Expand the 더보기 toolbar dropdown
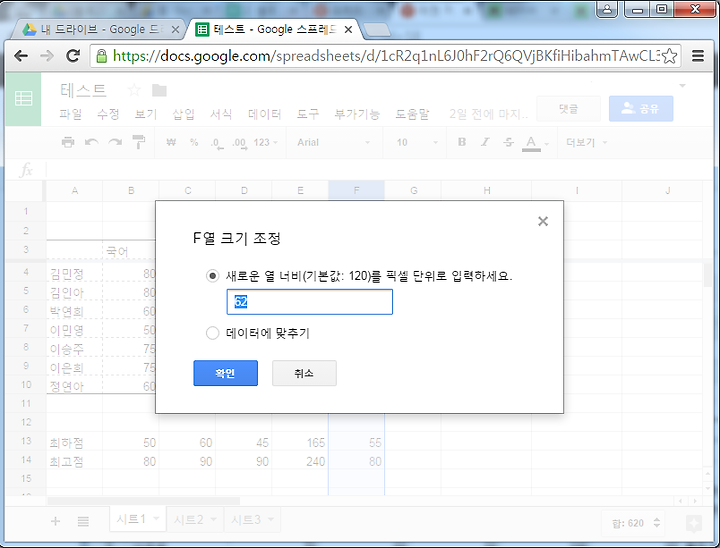This screenshot has height=548, width=720. tap(586, 142)
